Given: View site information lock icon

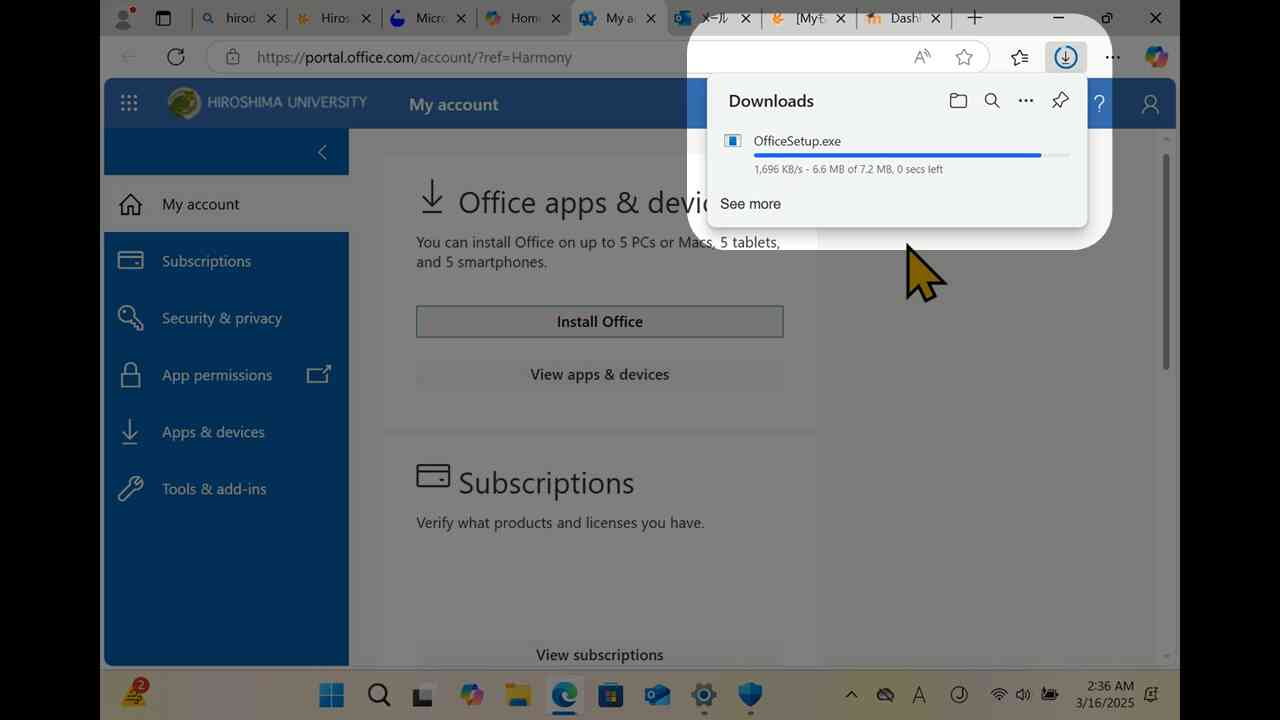Looking at the screenshot, I should point(233,57).
